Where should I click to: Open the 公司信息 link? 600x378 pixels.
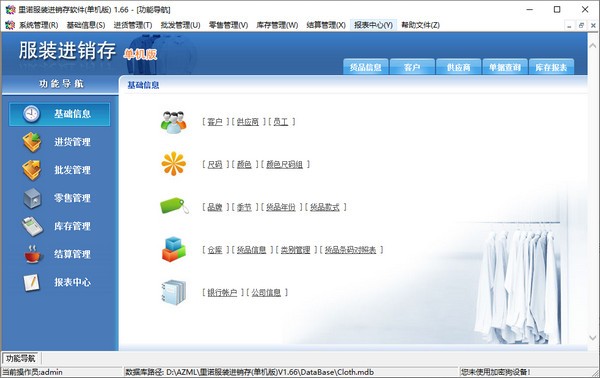(266, 293)
